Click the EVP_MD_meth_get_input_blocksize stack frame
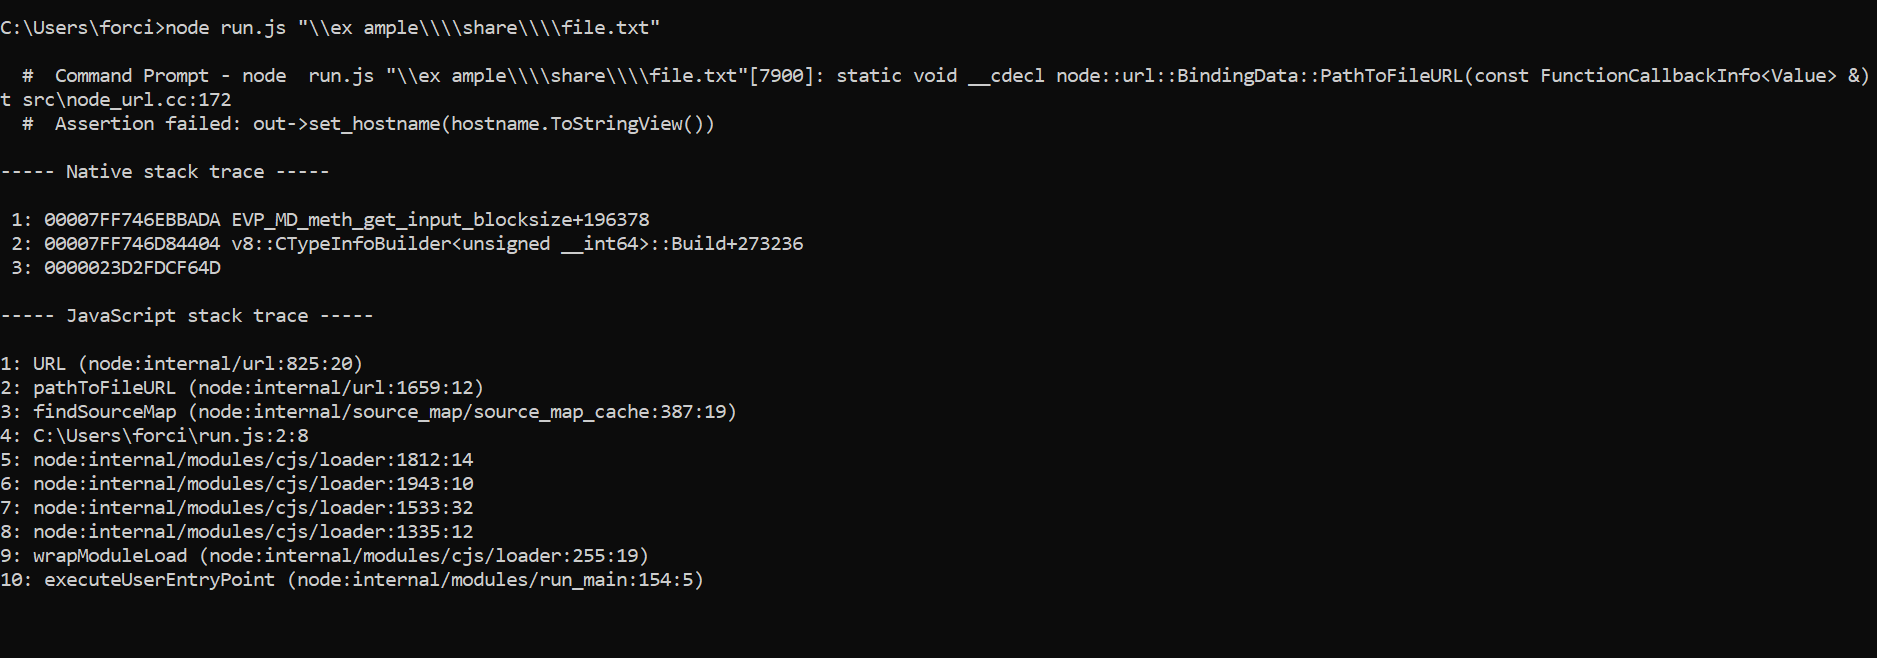1877x658 pixels. (440, 220)
